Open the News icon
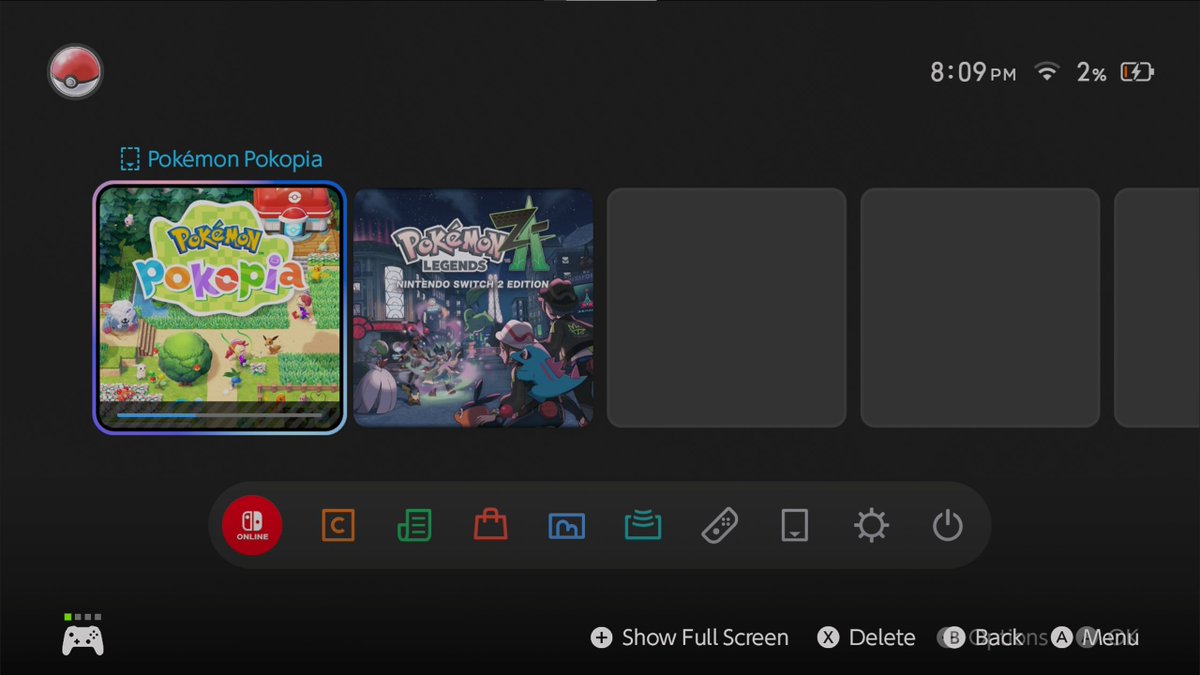This screenshot has width=1200, height=675. point(414,525)
